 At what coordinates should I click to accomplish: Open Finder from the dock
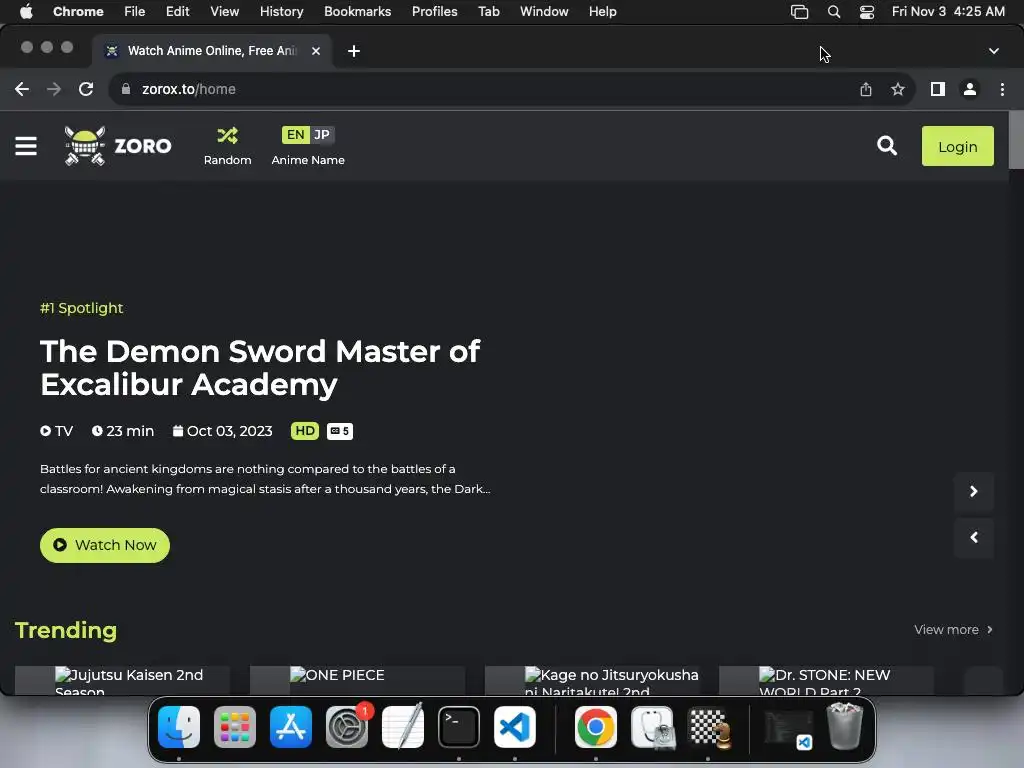(179, 727)
